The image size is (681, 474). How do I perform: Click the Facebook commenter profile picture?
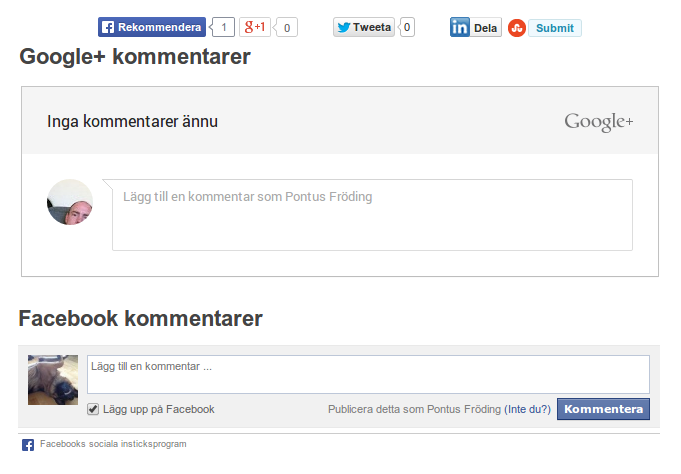coord(53,380)
